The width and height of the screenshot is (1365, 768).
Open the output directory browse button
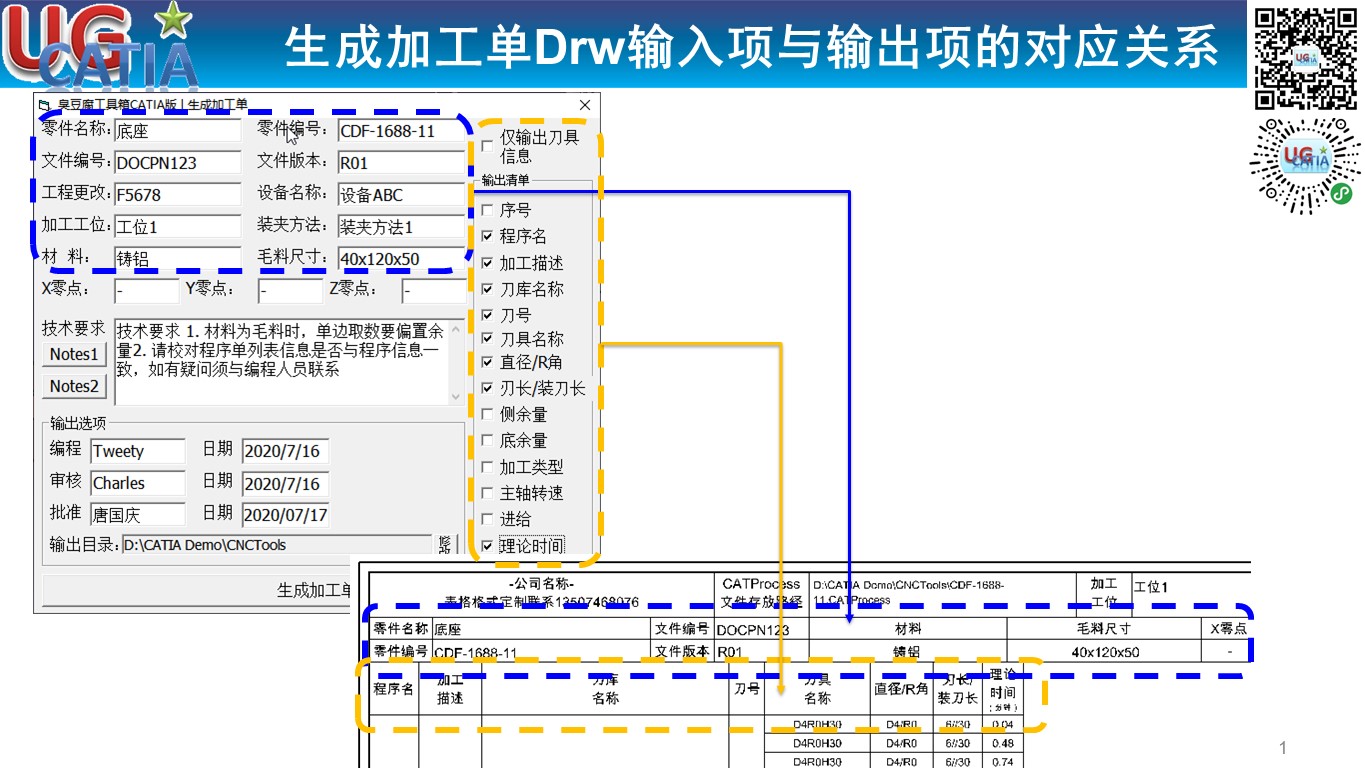pos(446,544)
